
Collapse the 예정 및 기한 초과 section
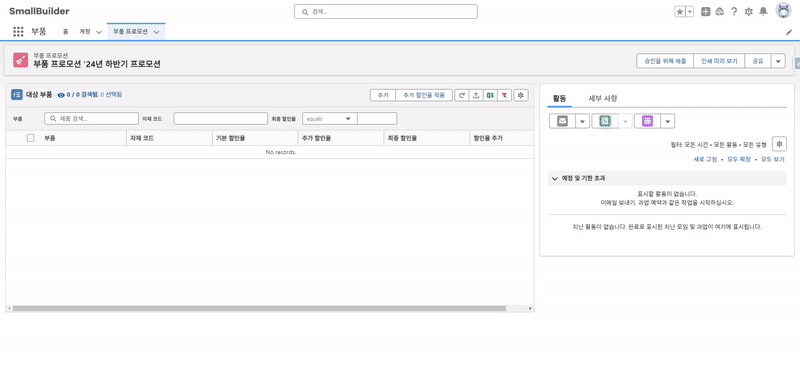coord(555,178)
